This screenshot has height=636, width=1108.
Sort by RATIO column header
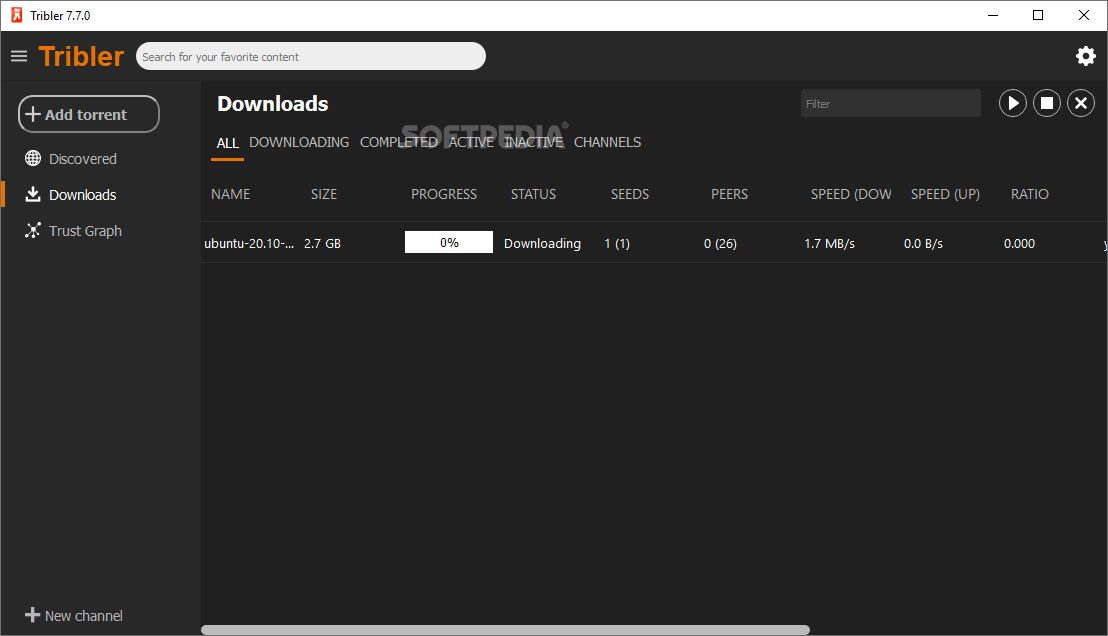[x=1030, y=194]
